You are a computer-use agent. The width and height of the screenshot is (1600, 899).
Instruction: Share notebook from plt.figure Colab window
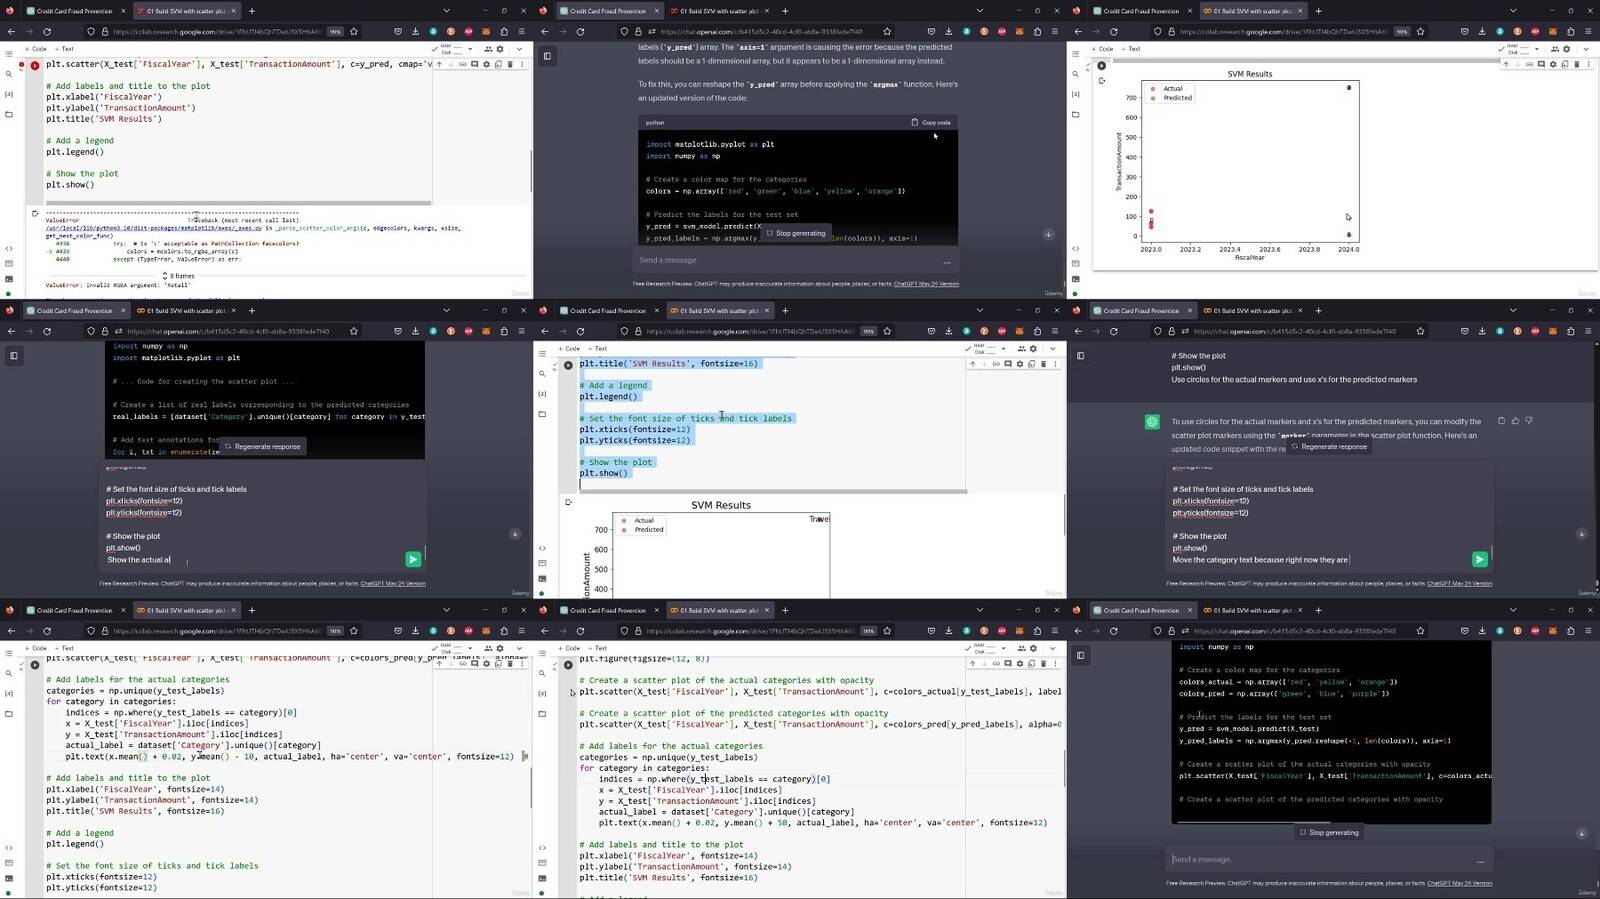pyautogui.click(x=1021, y=648)
